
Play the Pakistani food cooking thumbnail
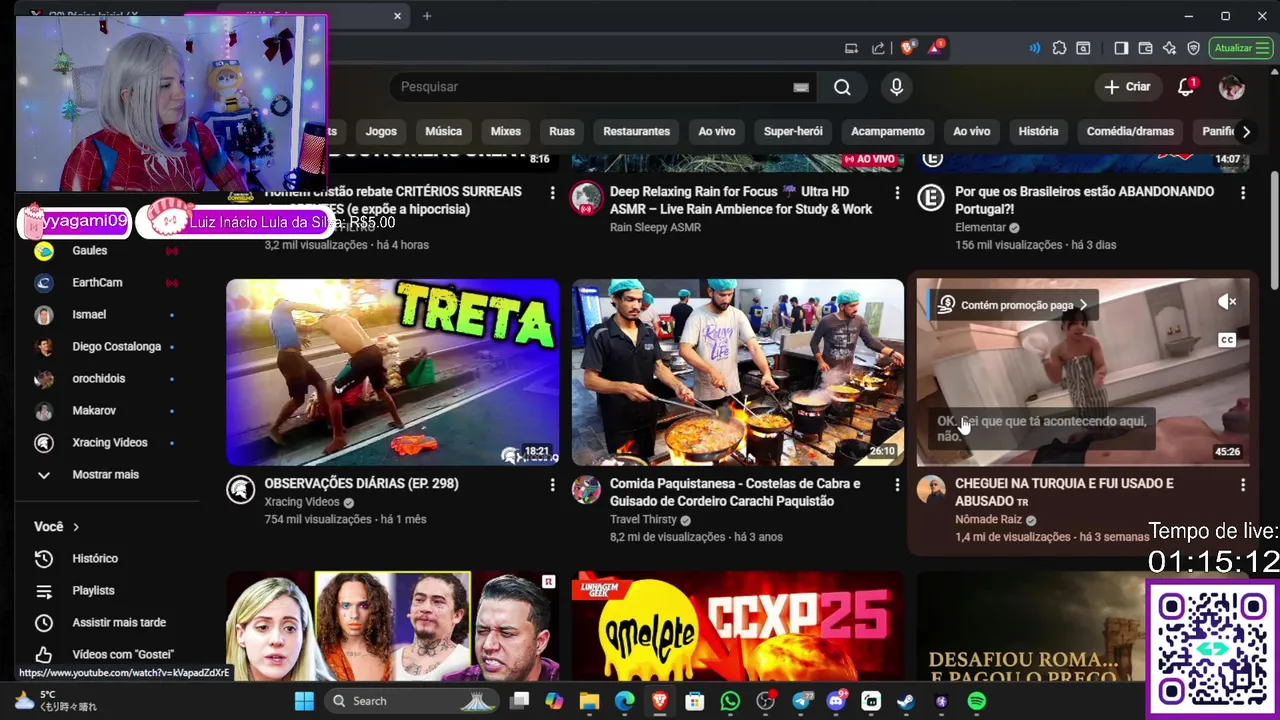[x=737, y=372]
